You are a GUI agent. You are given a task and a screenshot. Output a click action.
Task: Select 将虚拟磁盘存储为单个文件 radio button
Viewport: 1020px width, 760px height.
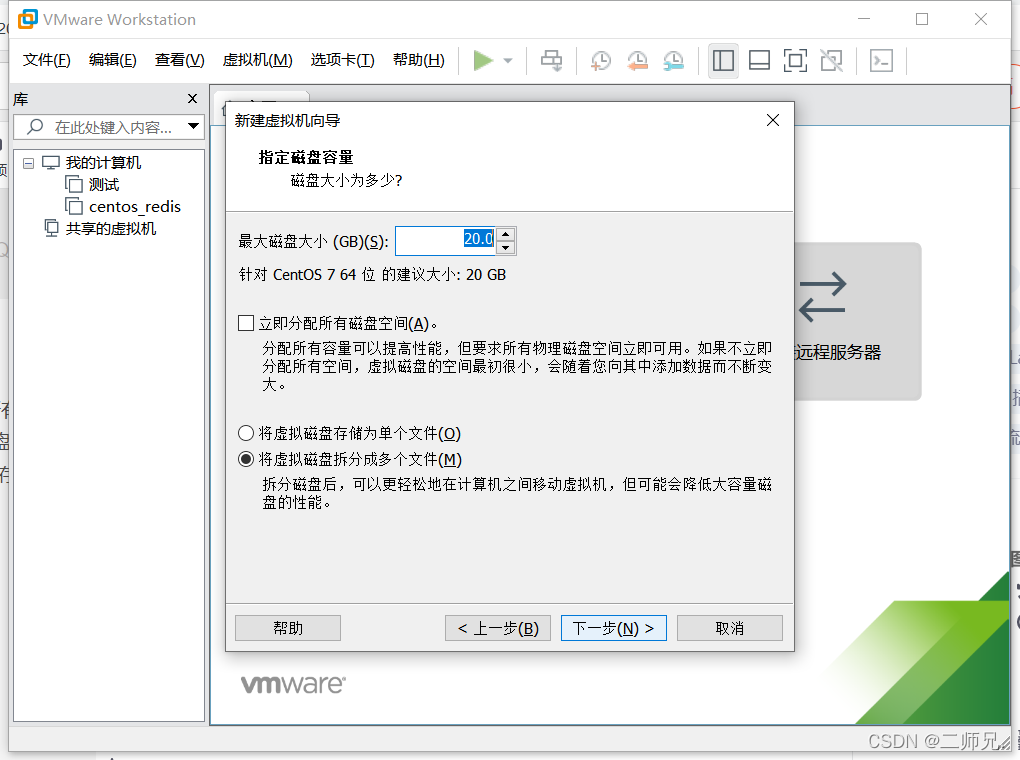245,432
